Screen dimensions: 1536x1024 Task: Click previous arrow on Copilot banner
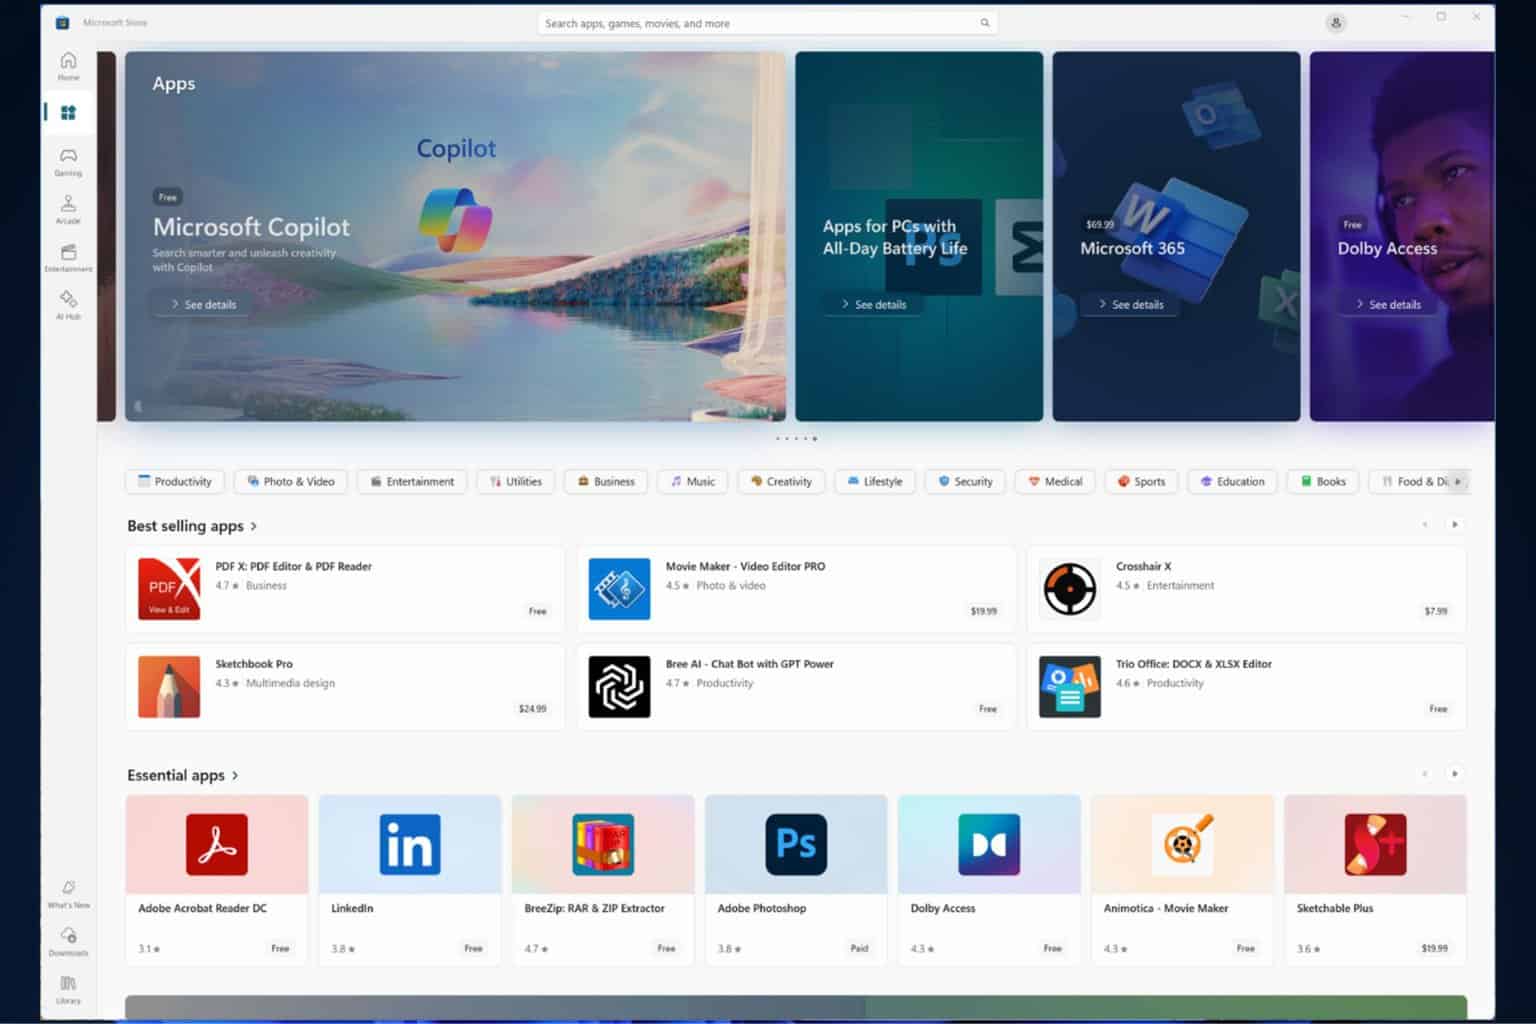click(137, 406)
